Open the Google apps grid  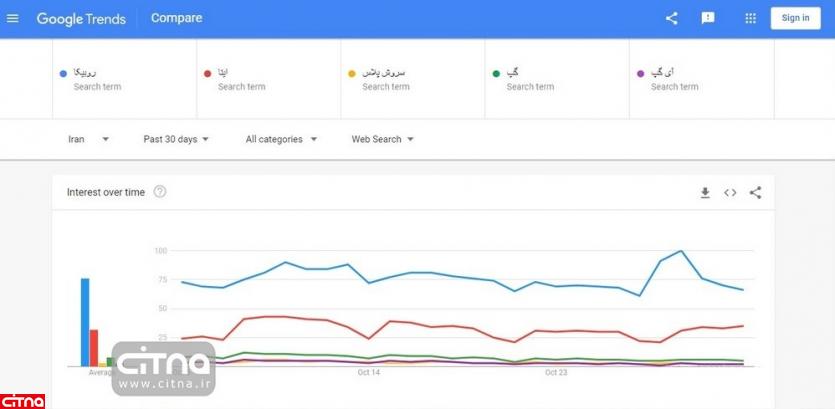point(751,18)
